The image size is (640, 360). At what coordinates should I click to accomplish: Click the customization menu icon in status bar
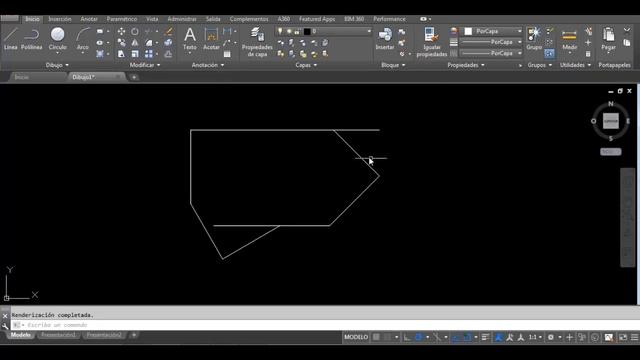point(634,337)
